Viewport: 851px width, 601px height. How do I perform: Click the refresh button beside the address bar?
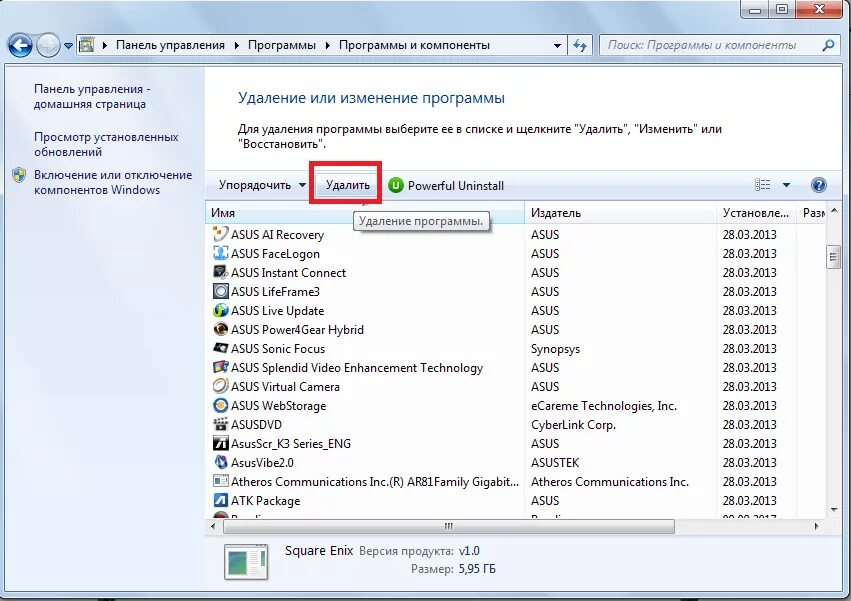(x=580, y=46)
